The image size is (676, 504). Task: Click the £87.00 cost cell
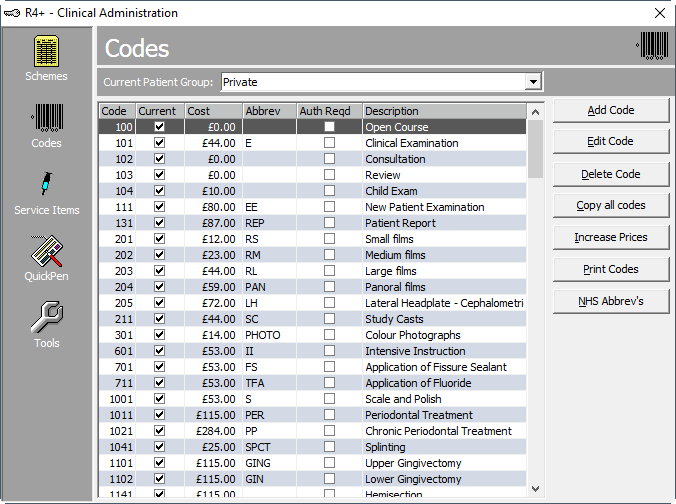[213, 223]
